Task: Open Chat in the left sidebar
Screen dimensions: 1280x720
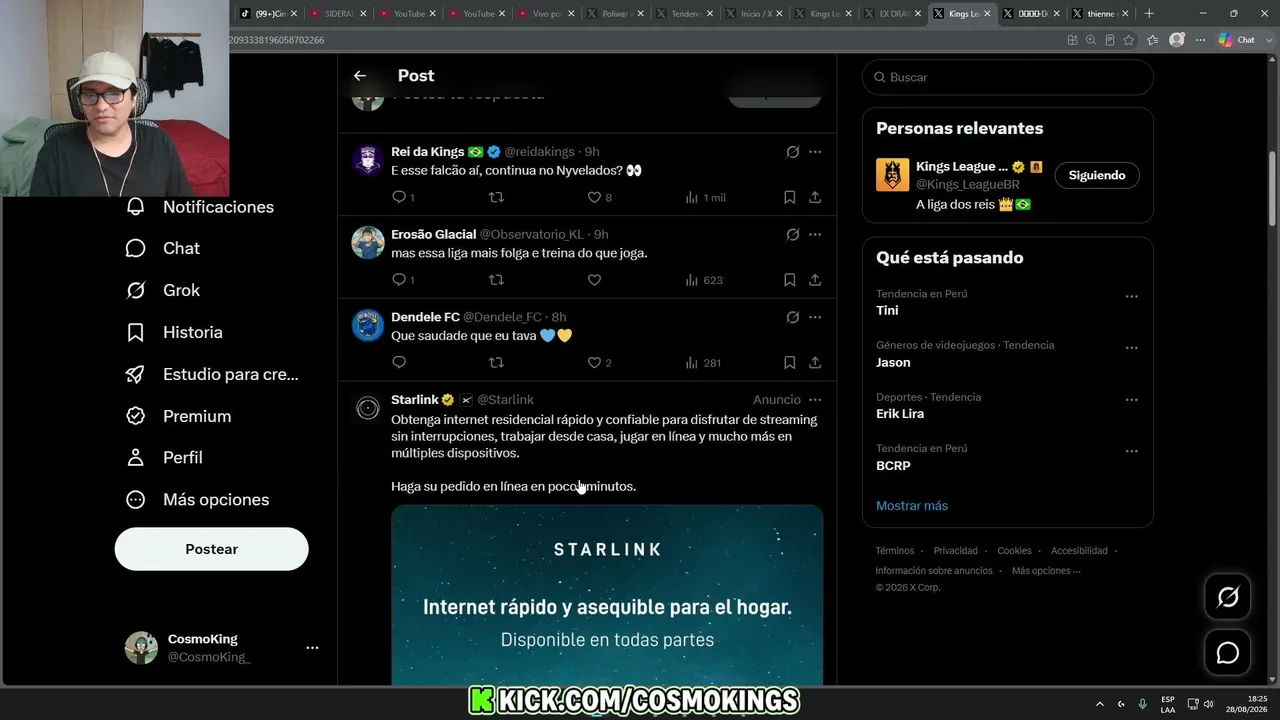Action: [162, 248]
